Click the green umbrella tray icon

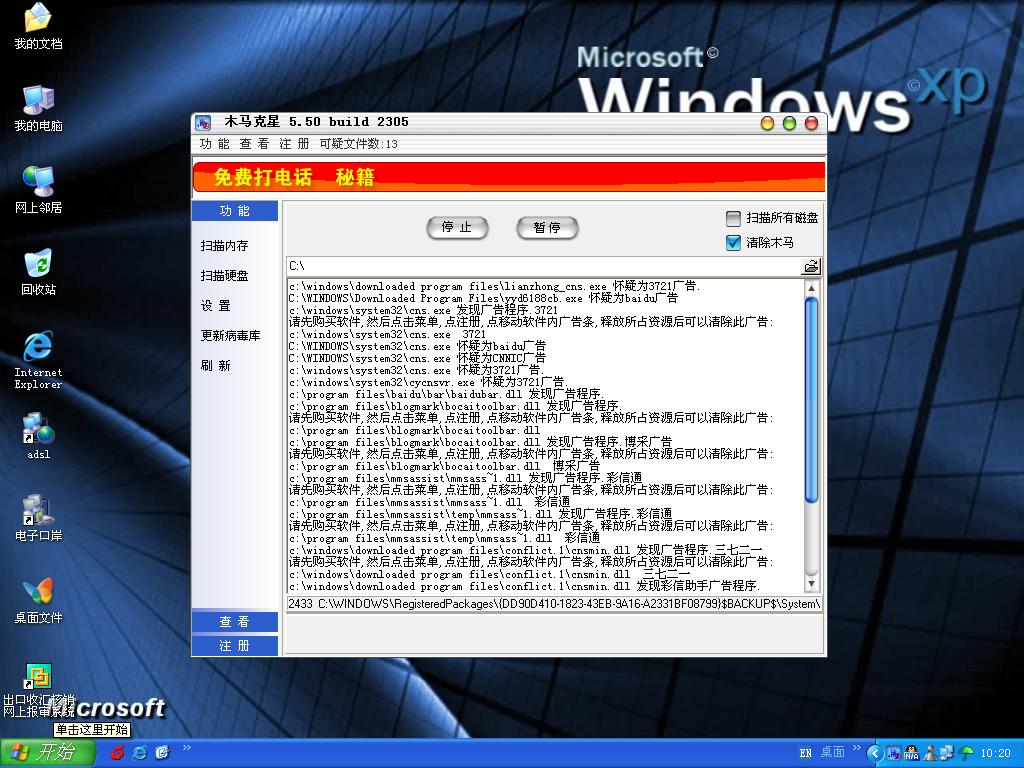pyautogui.click(x=965, y=753)
